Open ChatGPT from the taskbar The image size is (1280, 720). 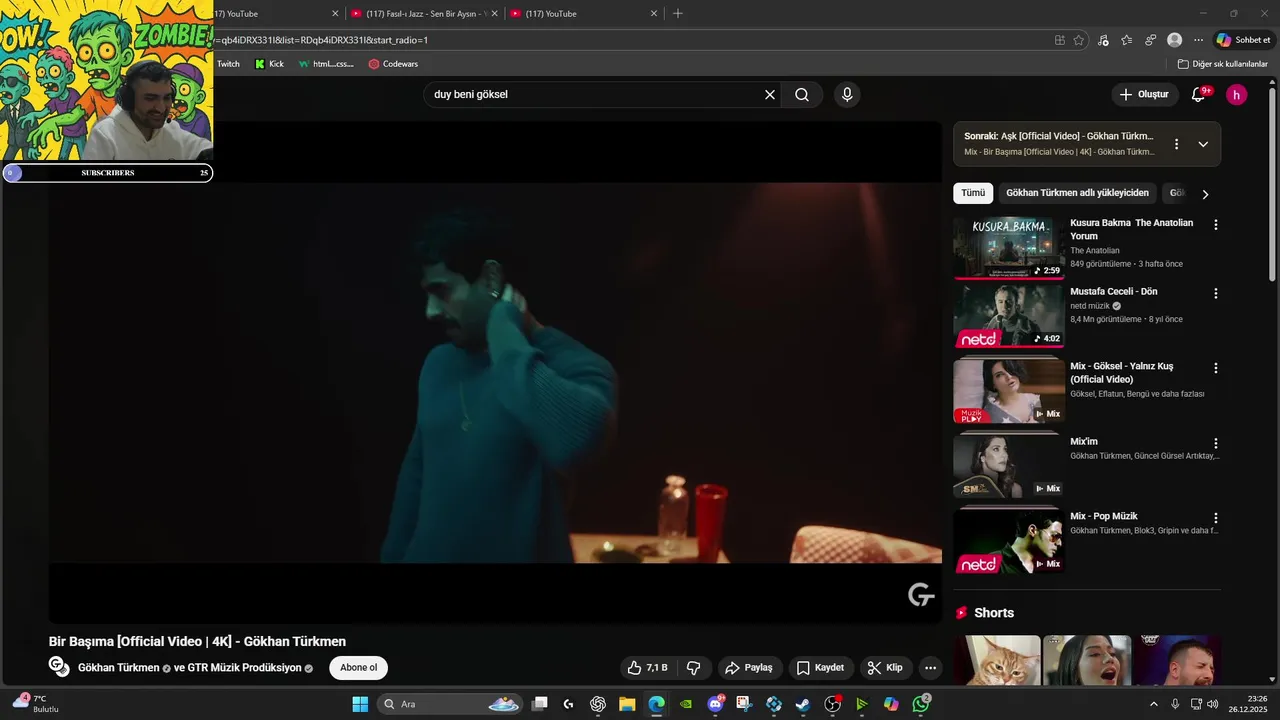pos(598,704)
